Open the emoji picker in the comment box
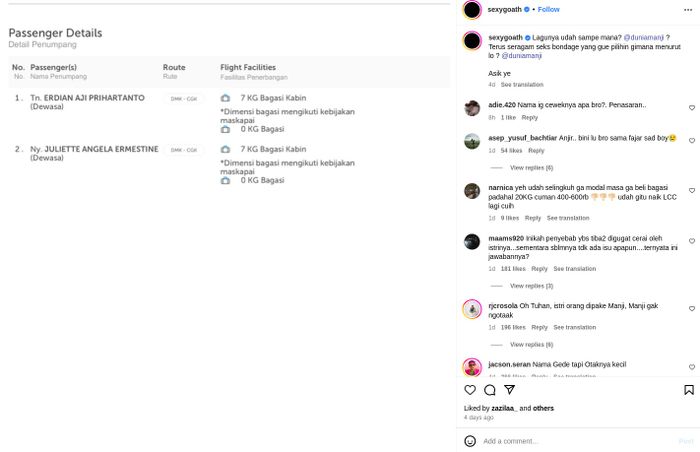 470,441
